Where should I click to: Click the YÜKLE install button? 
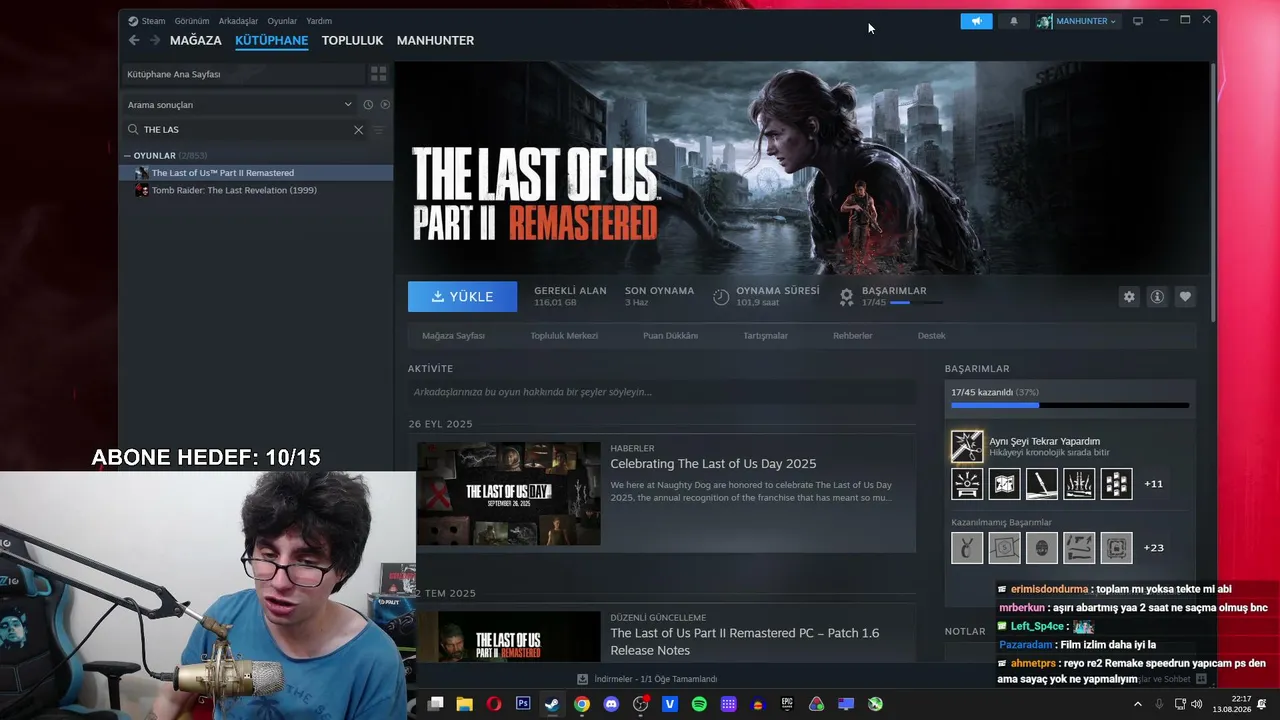tap(462, 297)
